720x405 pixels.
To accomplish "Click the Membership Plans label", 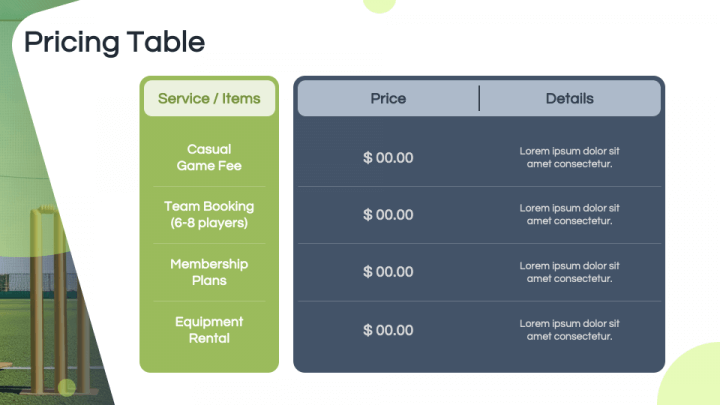I will click(x=209, y=272).
